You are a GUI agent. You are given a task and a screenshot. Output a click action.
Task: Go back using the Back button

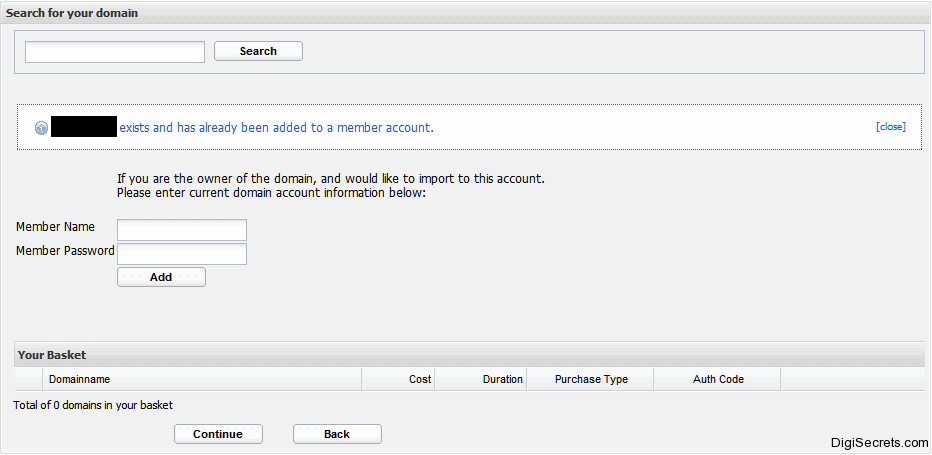tap(337, 434)
